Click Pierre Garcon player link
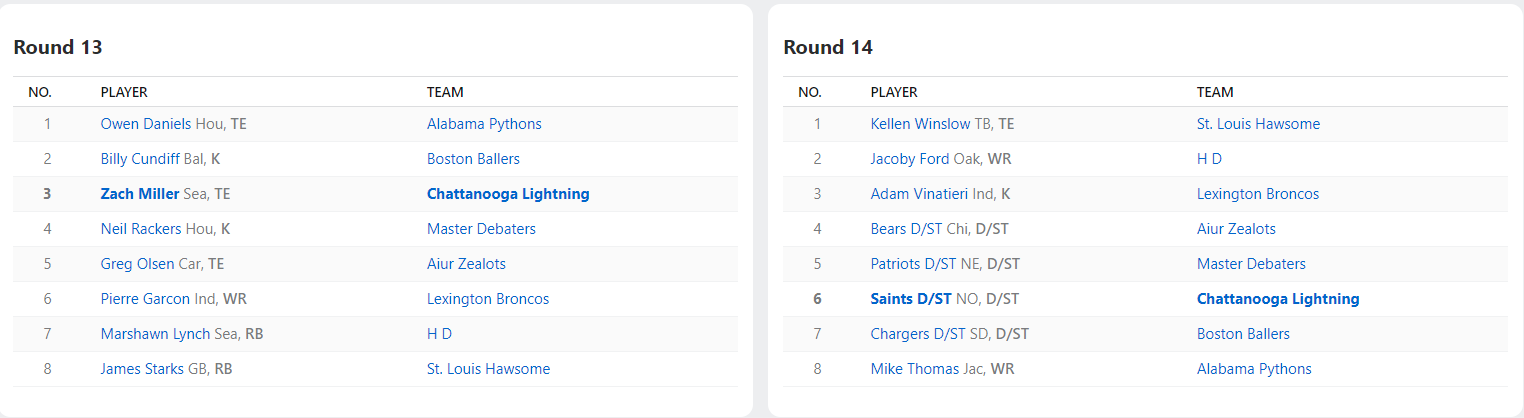This screenshot has width=1524, height=418. (x=145, y=299)
